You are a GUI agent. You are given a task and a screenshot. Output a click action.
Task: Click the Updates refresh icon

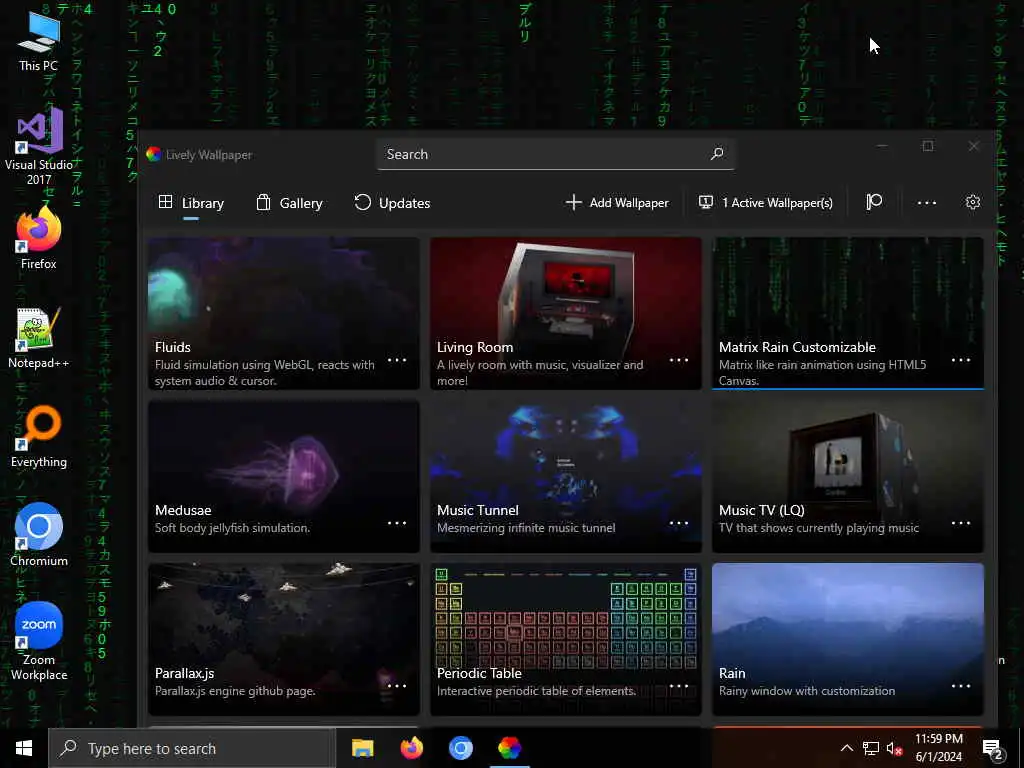point(362,202)
